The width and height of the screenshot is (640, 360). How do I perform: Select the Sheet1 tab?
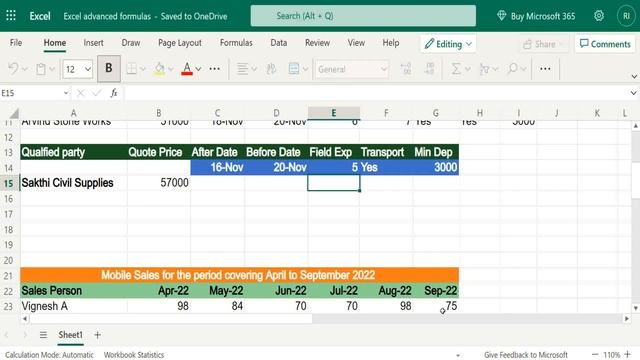pos(70,335)
